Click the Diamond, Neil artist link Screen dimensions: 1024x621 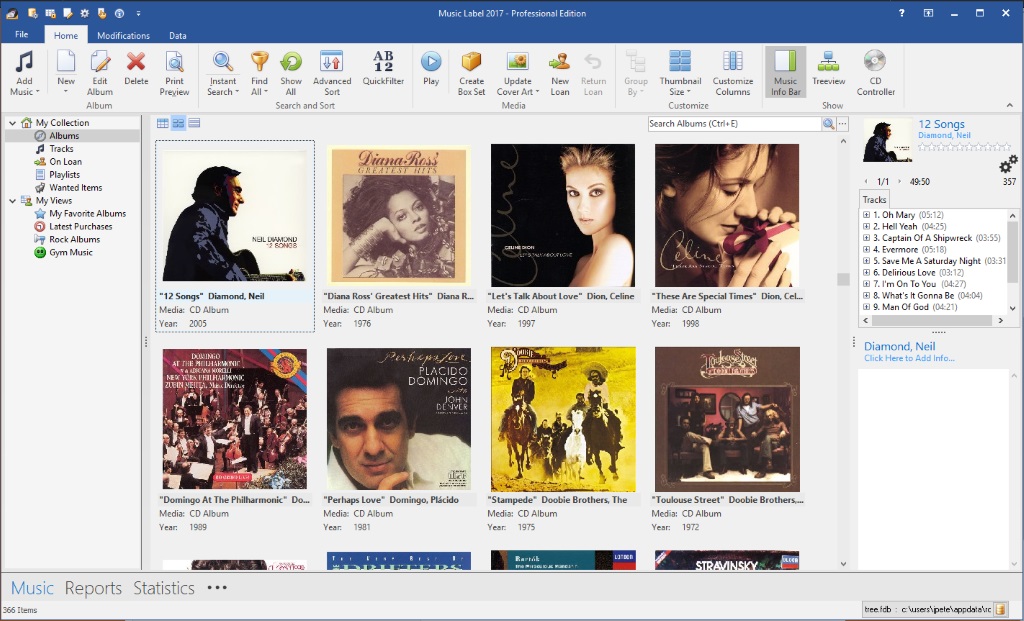pyautogui.click(x=944, y=135)
